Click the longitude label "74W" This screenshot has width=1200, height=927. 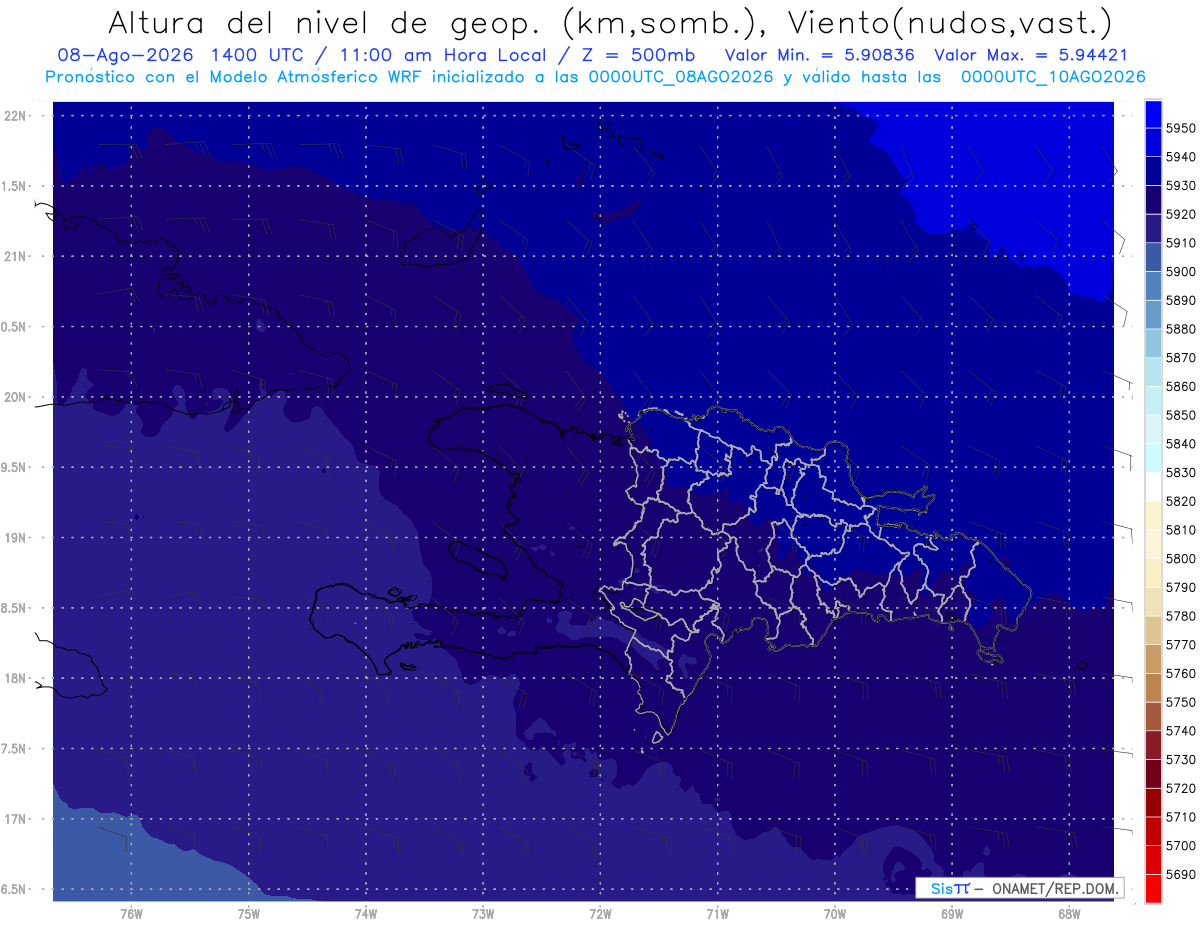click(366, 913)
